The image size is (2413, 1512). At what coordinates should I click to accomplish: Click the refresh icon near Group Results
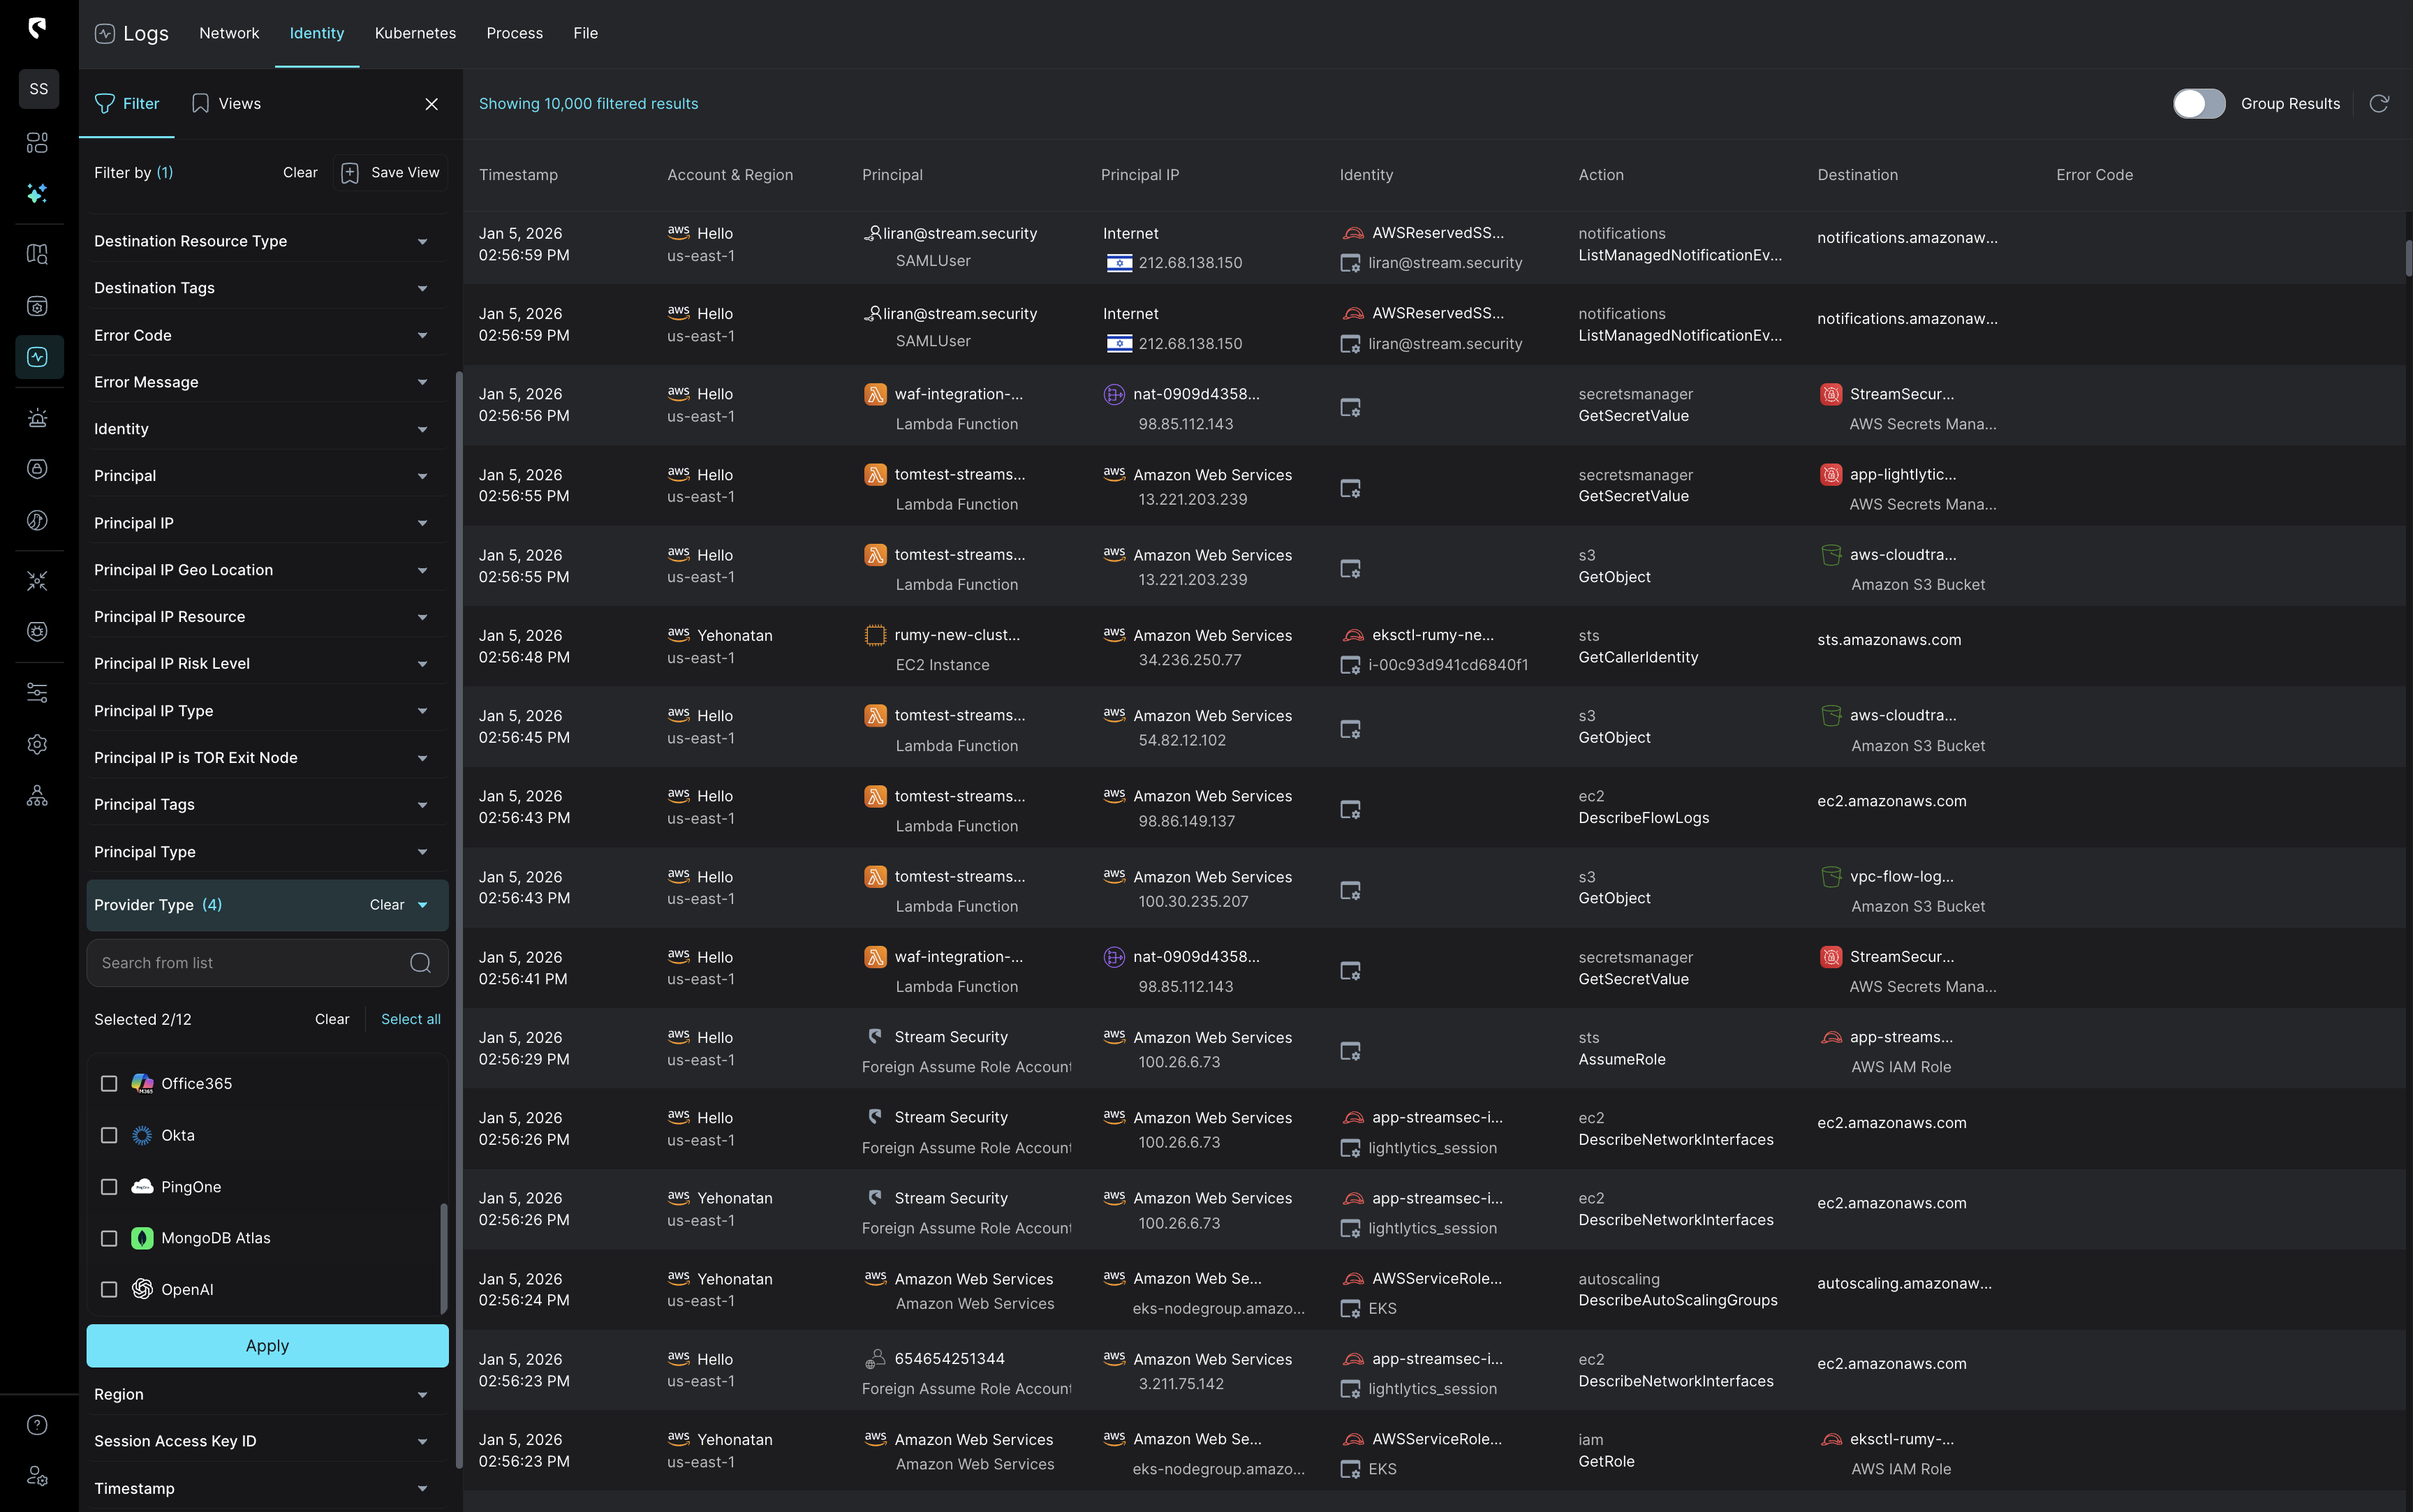click(x=2380, y=103)
